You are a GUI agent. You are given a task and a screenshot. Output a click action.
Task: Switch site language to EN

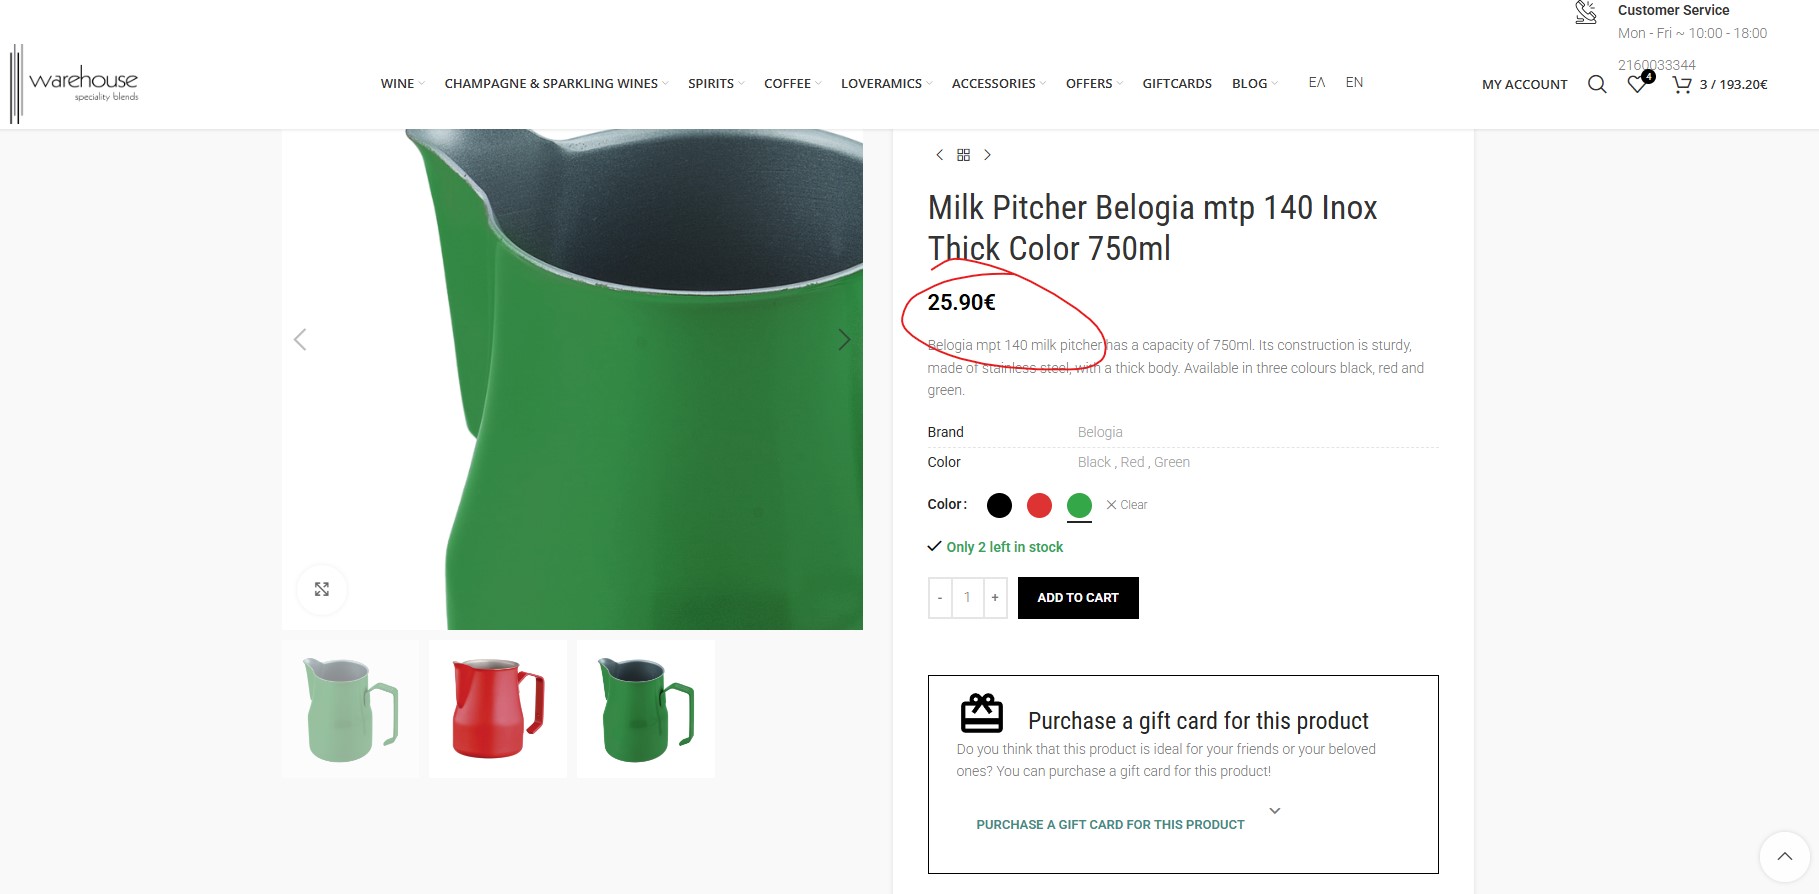[x=1354, y=83]
